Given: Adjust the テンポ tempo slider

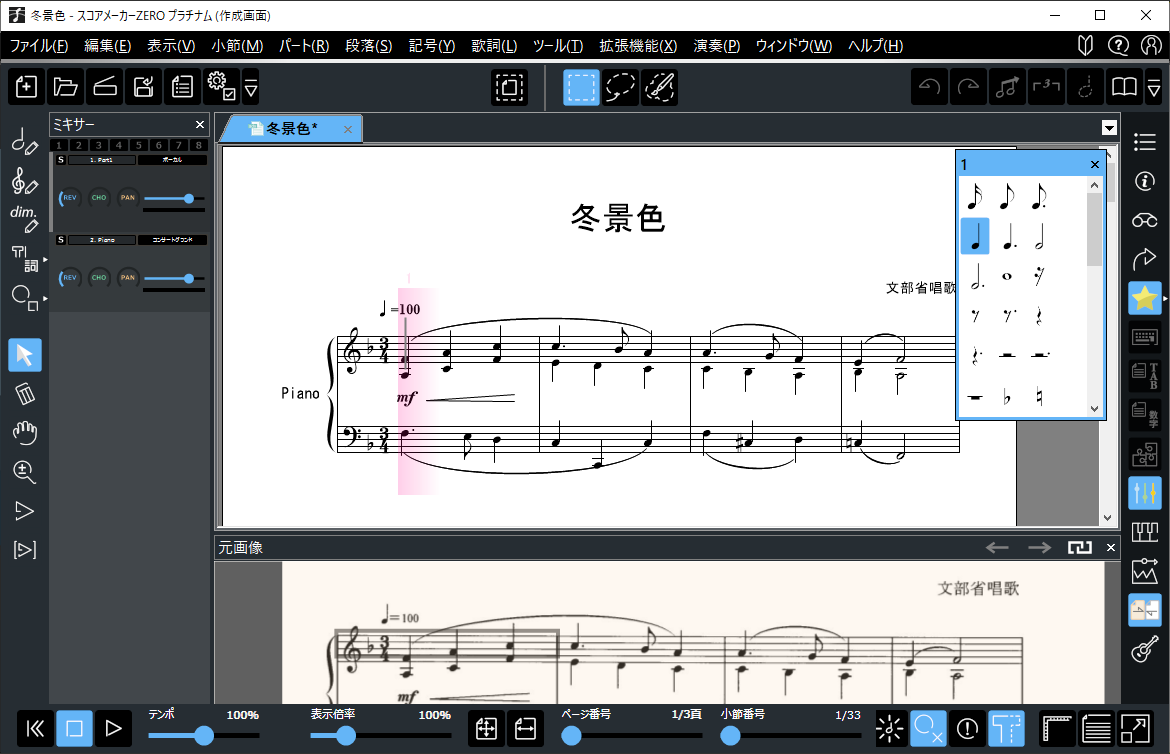Looking at the screenshot, I should point(204,736).
